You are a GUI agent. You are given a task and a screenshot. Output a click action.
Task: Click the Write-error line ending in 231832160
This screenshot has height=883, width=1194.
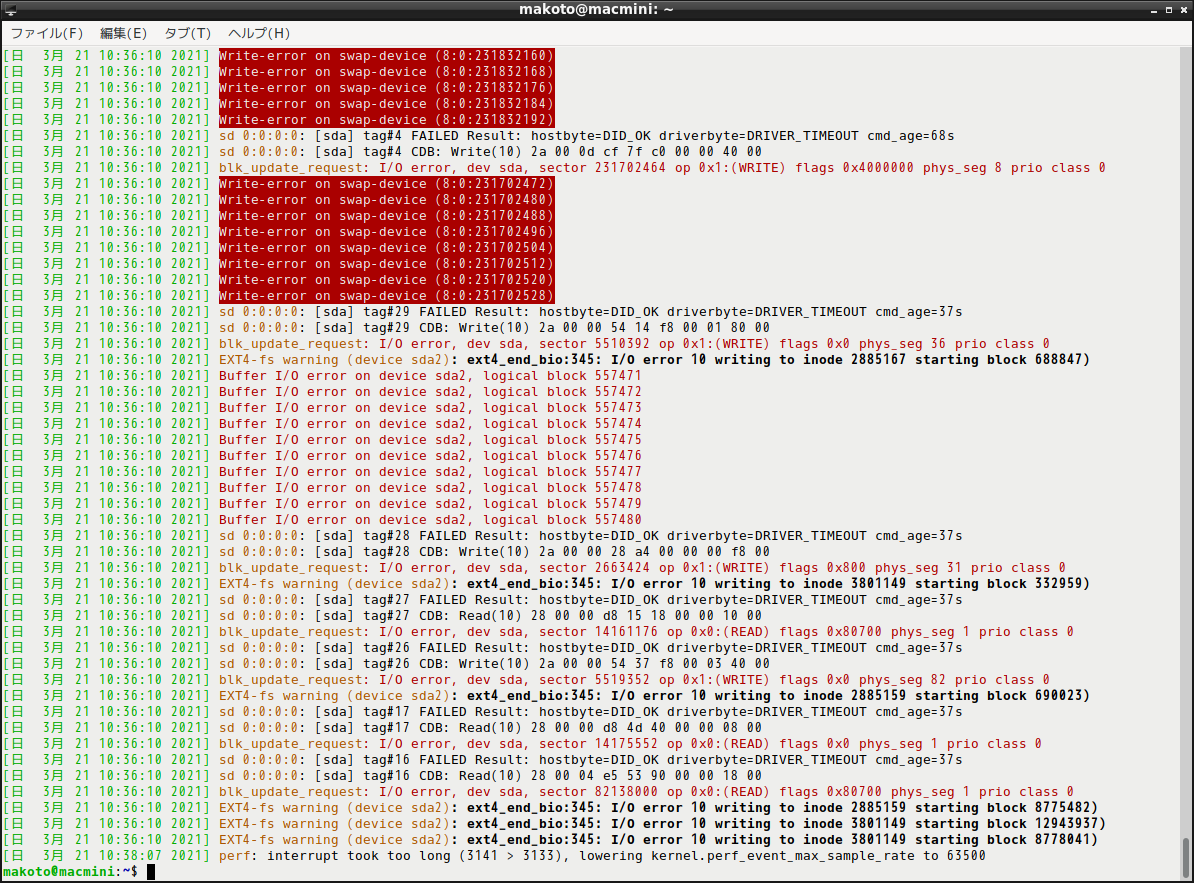point(385,56)
